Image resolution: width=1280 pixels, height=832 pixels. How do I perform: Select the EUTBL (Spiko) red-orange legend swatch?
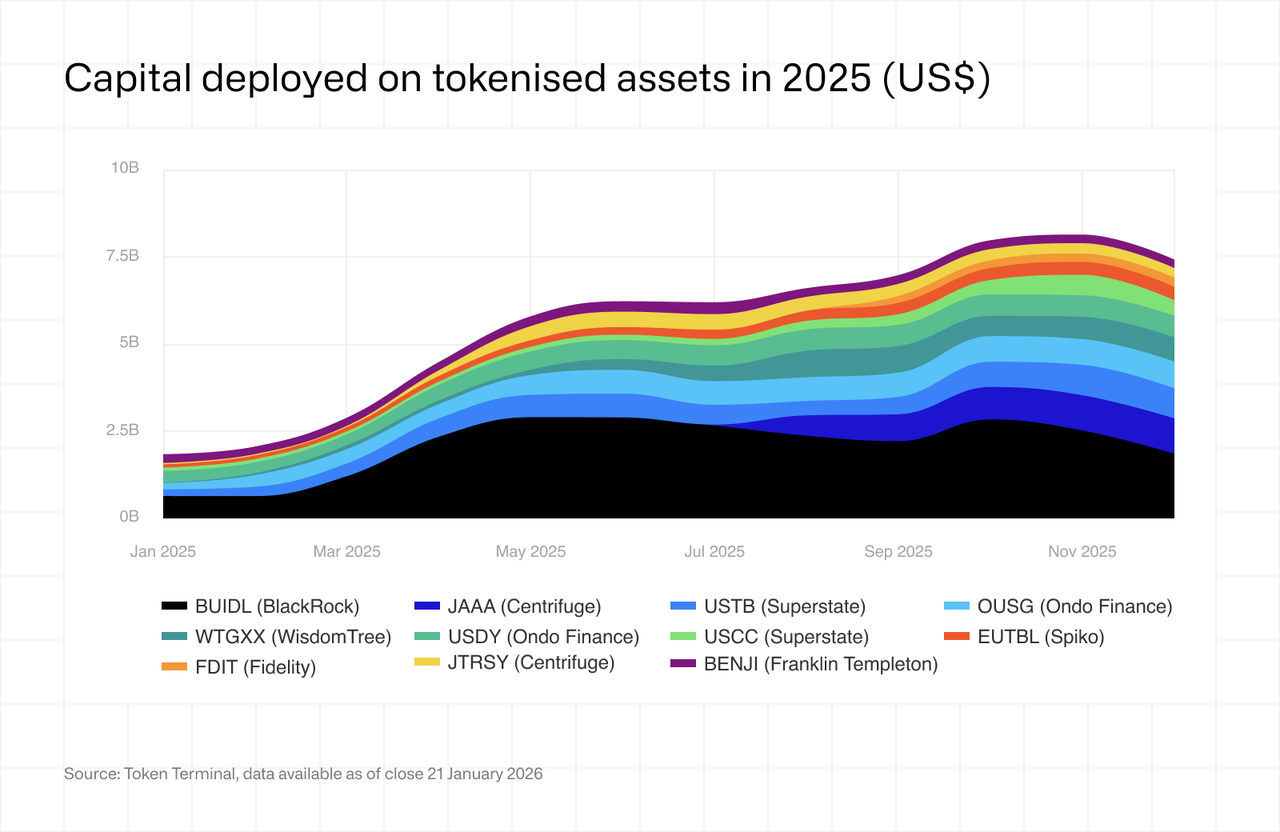958,636
